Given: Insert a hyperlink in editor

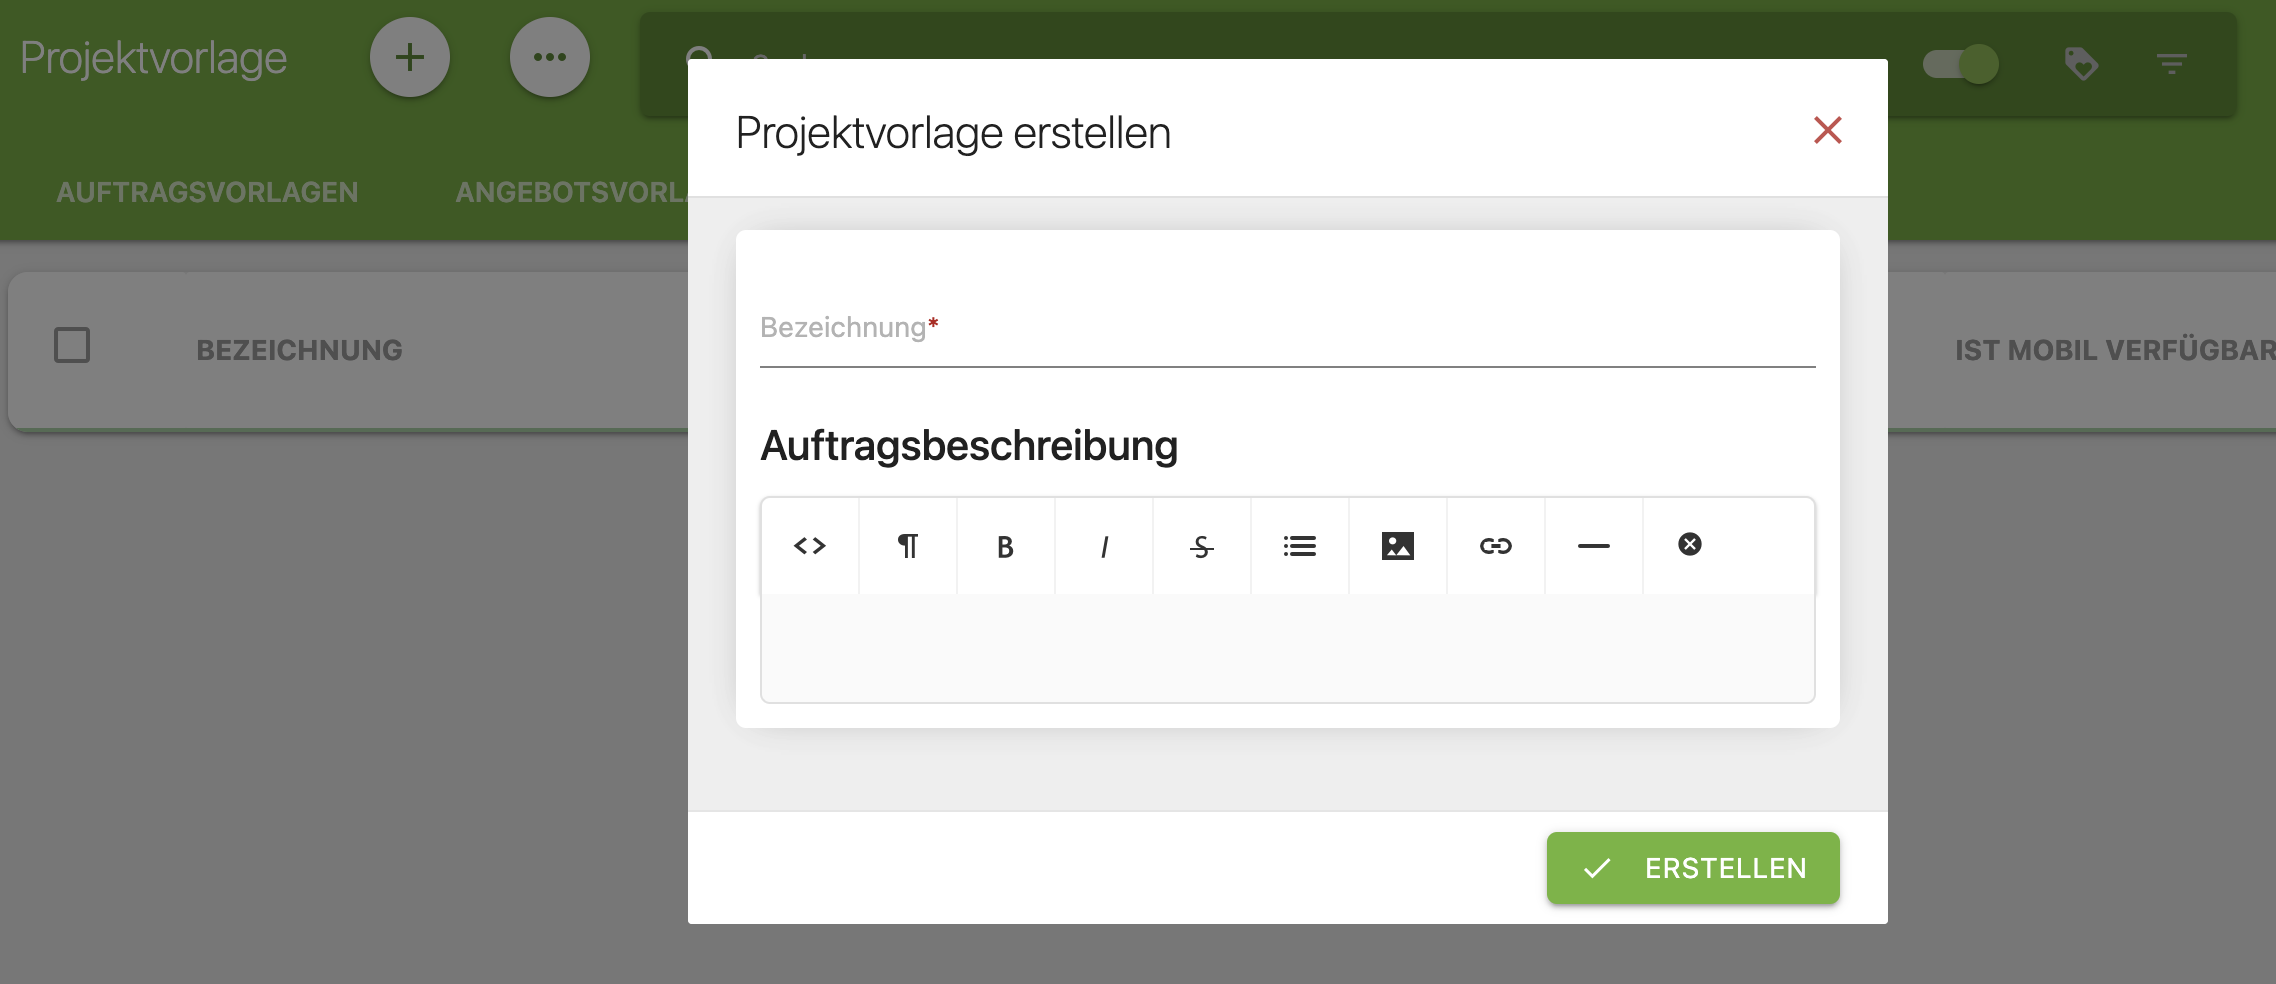Looking at the screenshot, I should (1496, 546).
